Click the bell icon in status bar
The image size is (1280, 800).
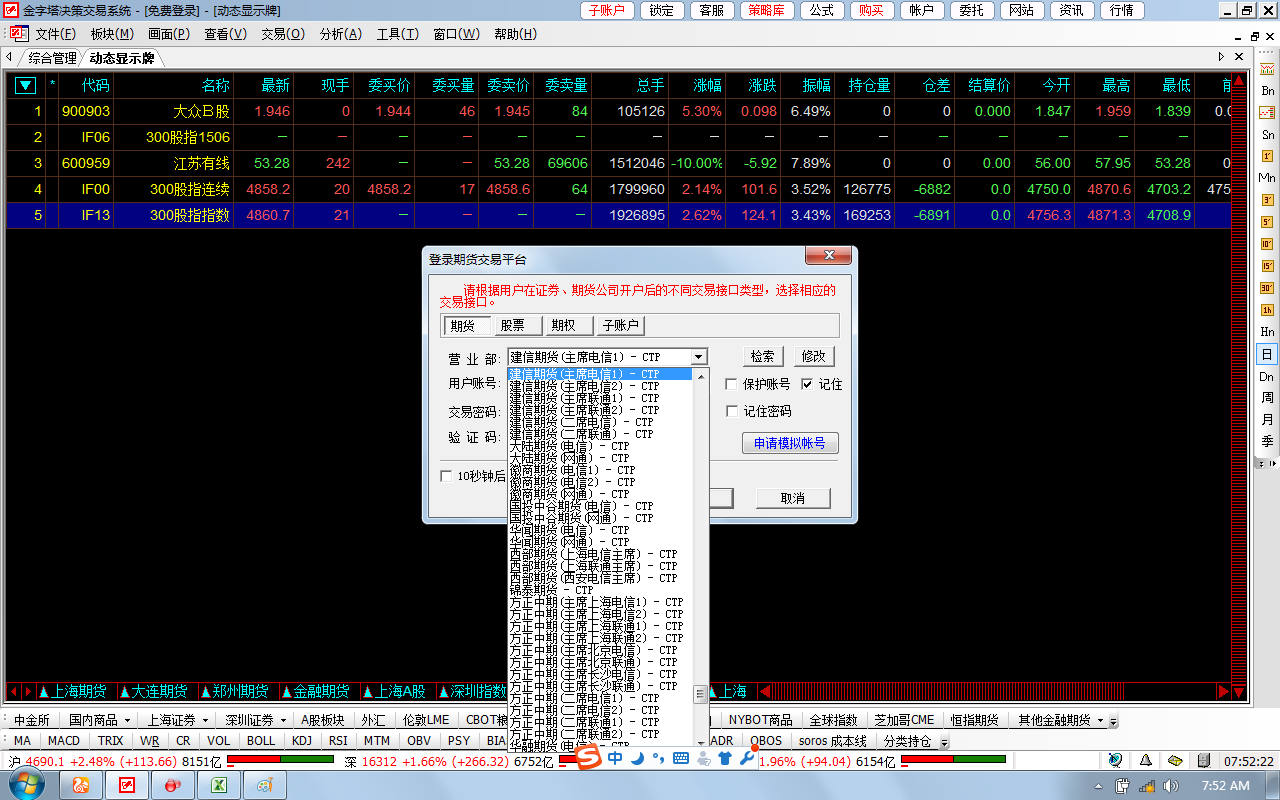click(1145, 761)
